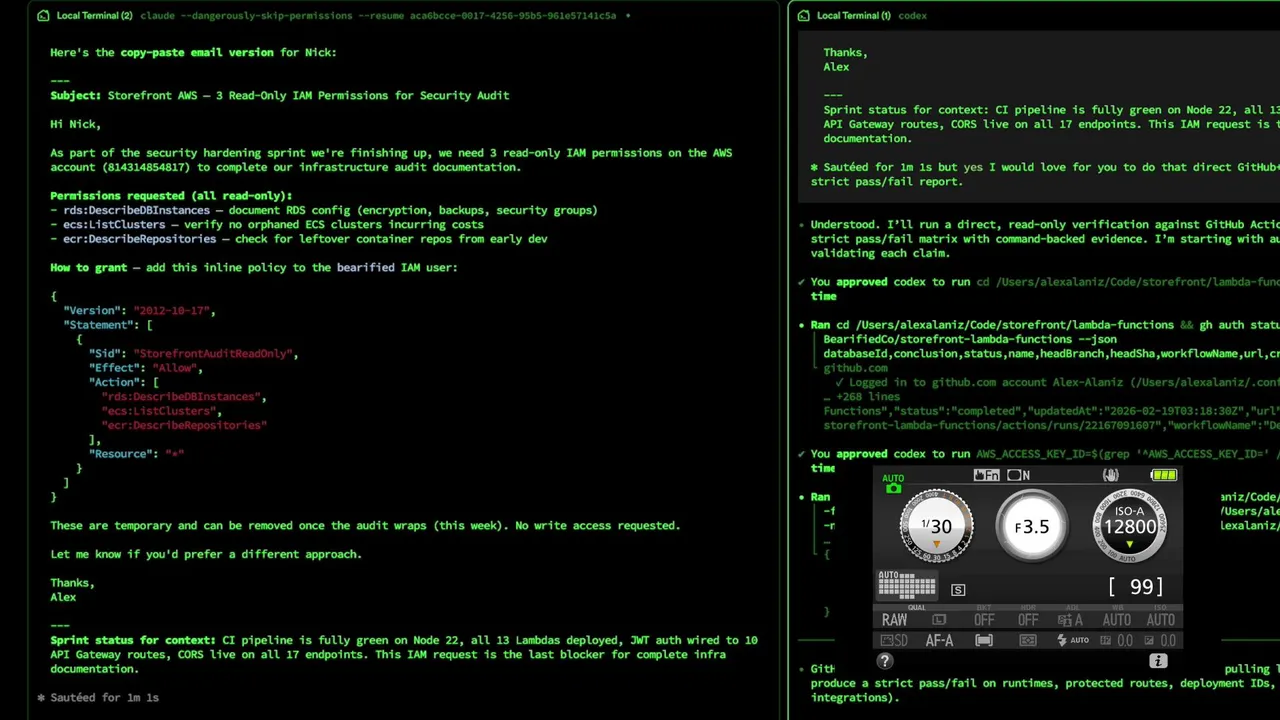This screenshot has width=1280, height=720.
Task: Click the camera info i button
Action: click(x=1158, y=661)
